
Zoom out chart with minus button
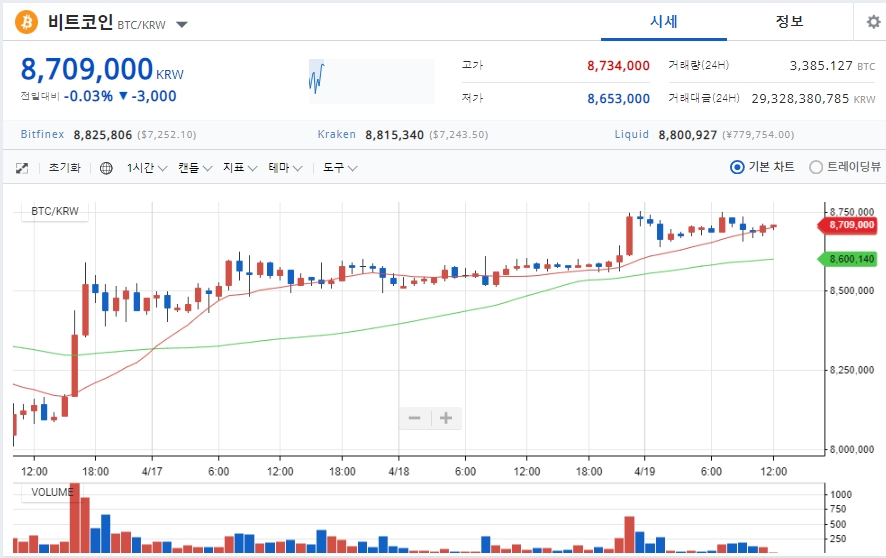pos(414,418)
